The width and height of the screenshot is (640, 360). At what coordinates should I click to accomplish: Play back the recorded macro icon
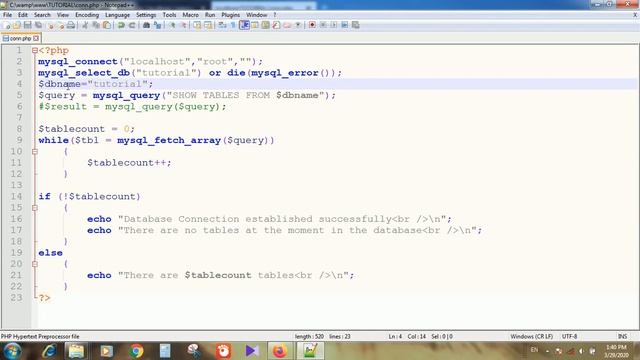tap(333, 25)
